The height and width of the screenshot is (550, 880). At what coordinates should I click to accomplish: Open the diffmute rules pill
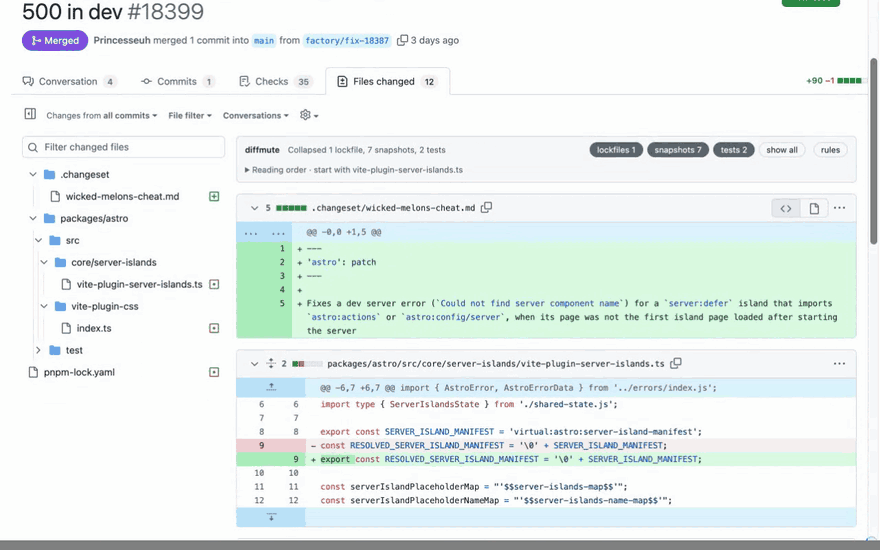tap(830, 150)
